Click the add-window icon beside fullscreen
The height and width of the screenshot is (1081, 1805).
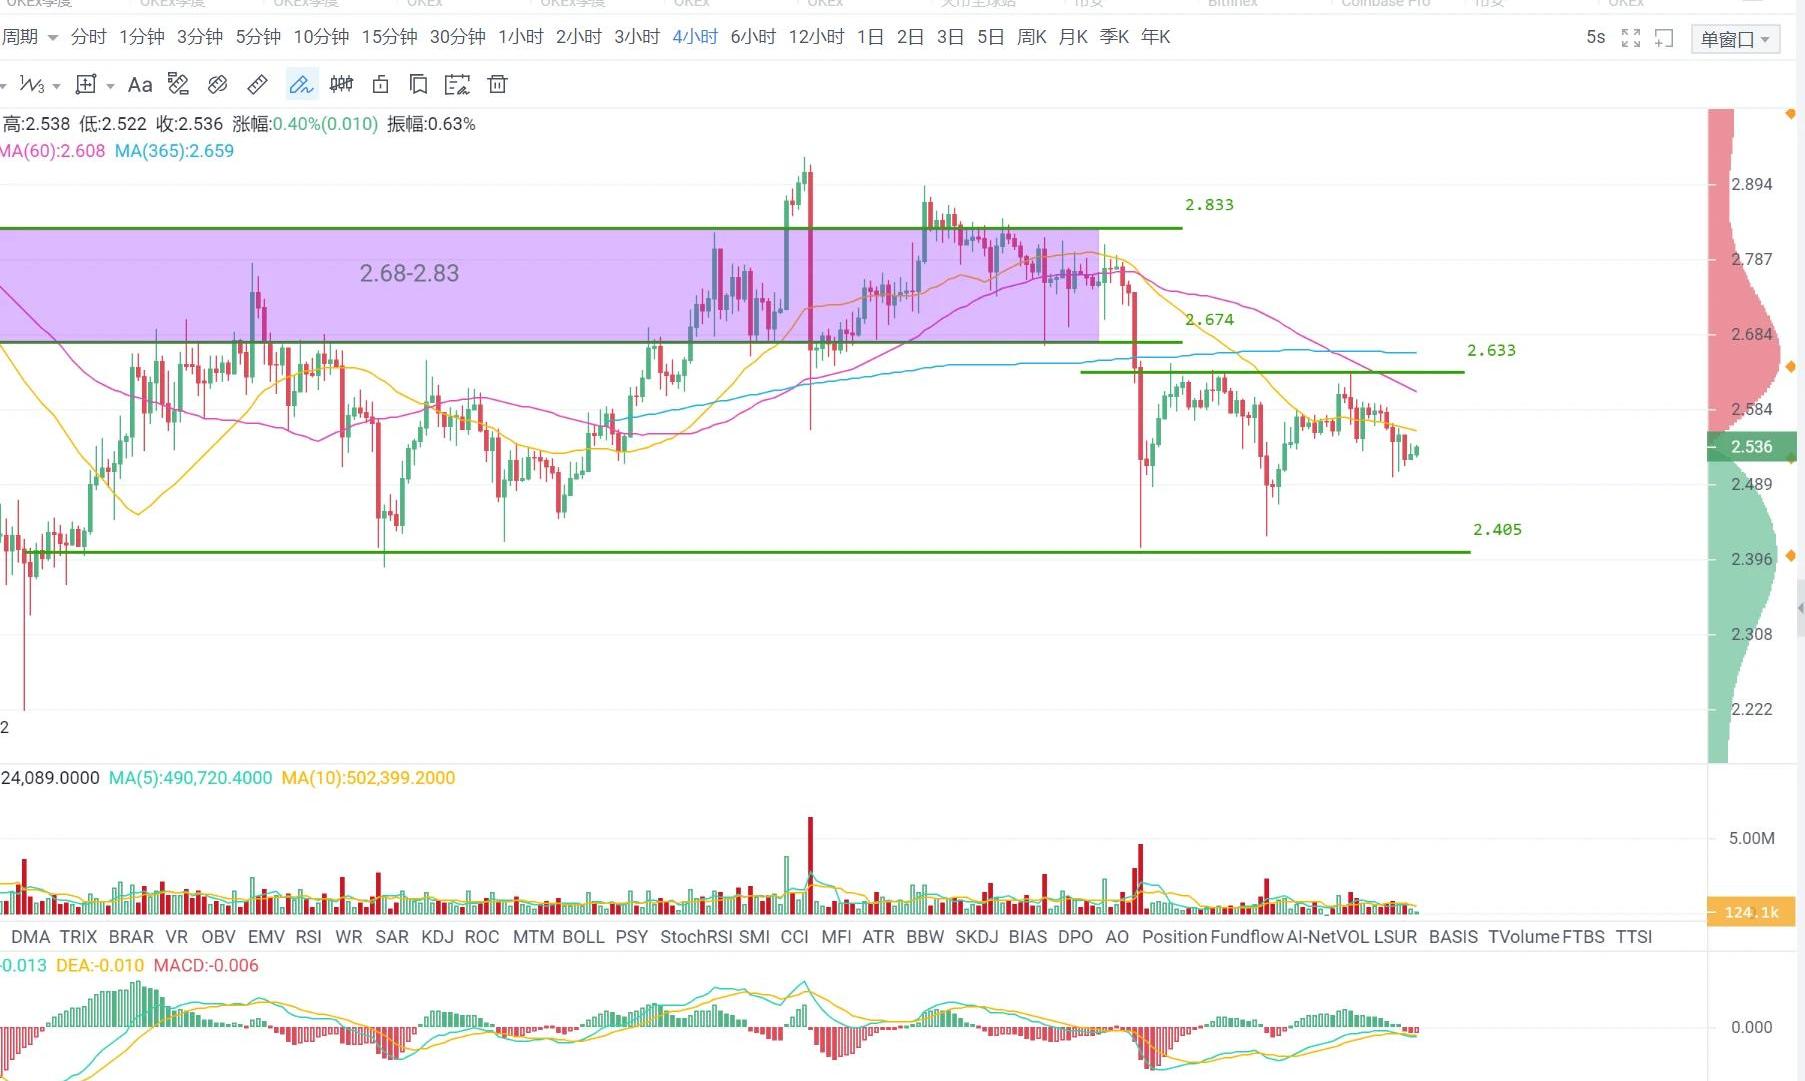tap(1664, 38)
